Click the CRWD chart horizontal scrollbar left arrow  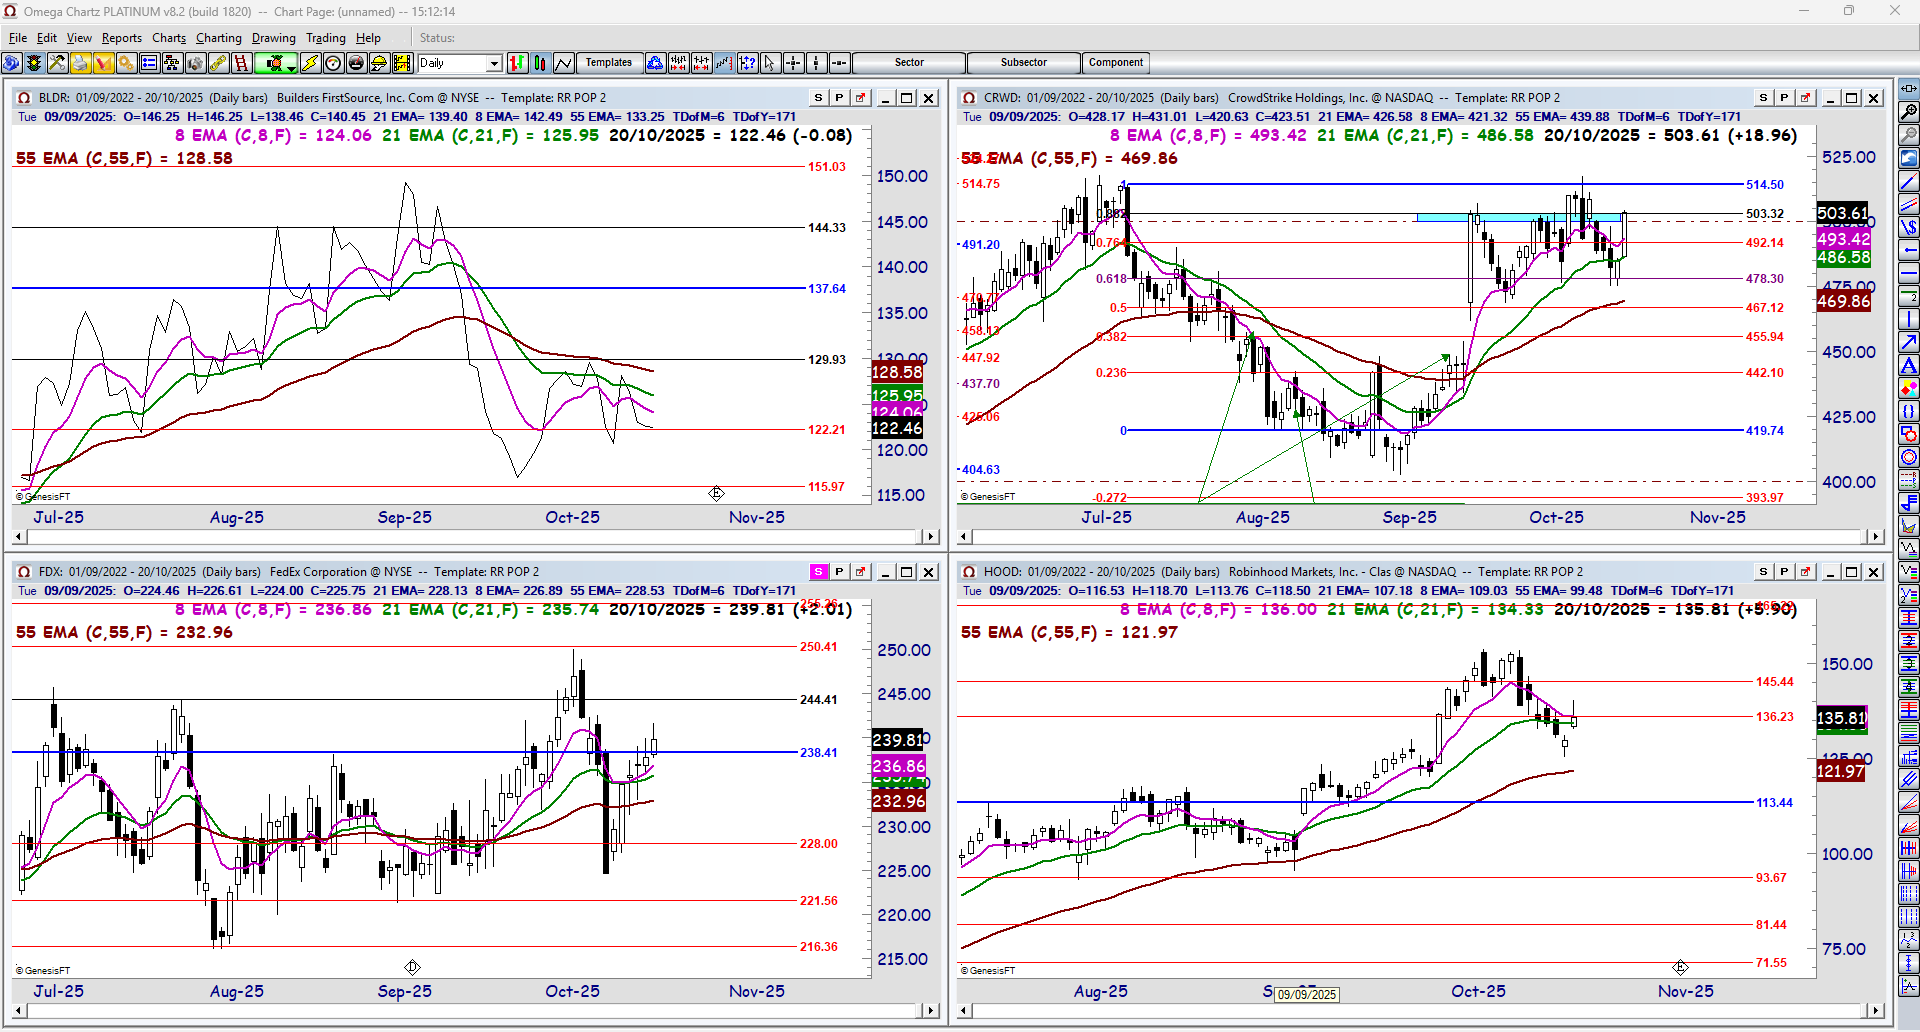click(x=965, y=537)
